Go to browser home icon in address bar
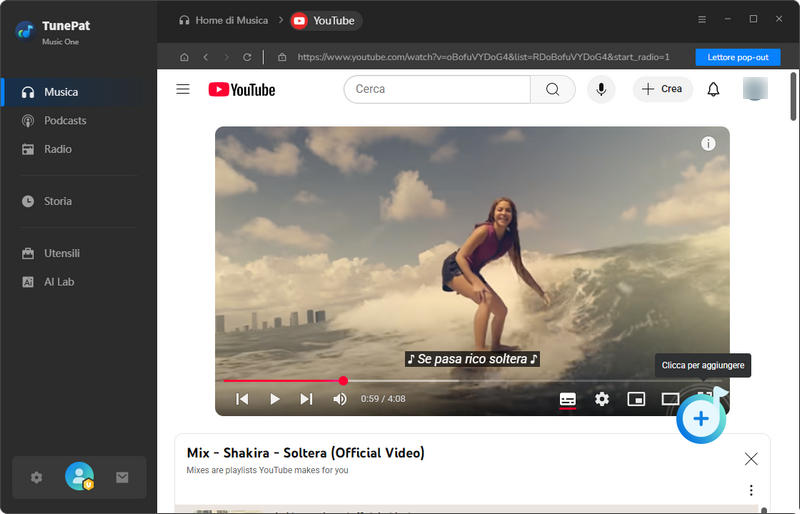Screen dimensions: 800x514 pos(184,57)
